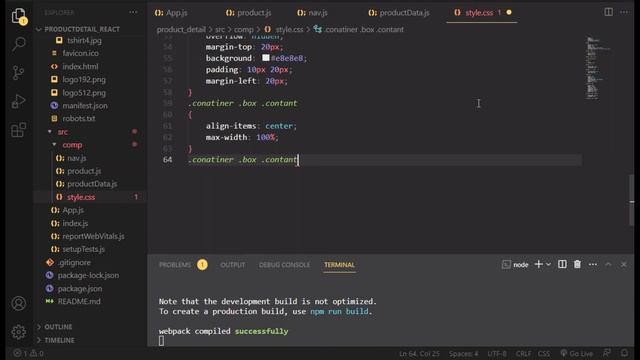The width and height of the screenshot is (640, 360).
Task: Open terminal panel more actions ellipsis
Action: coord(593,264)
